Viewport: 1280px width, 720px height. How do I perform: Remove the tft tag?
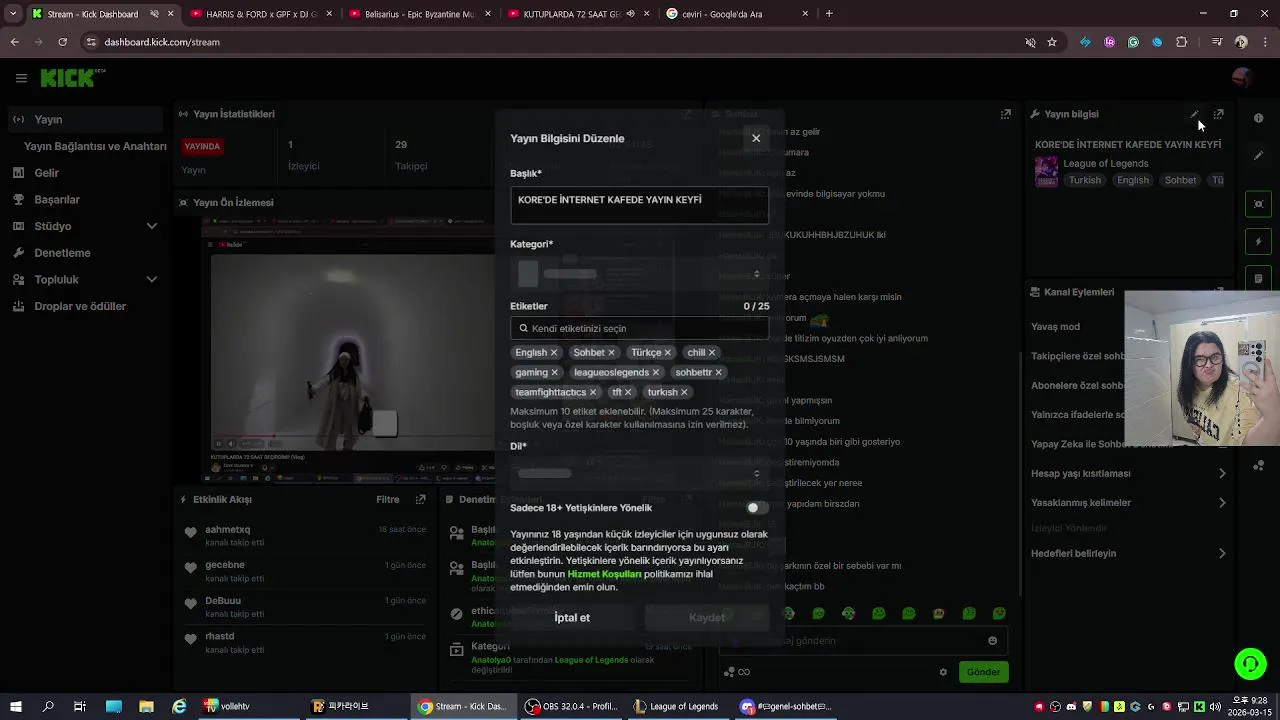coord(628,392)
